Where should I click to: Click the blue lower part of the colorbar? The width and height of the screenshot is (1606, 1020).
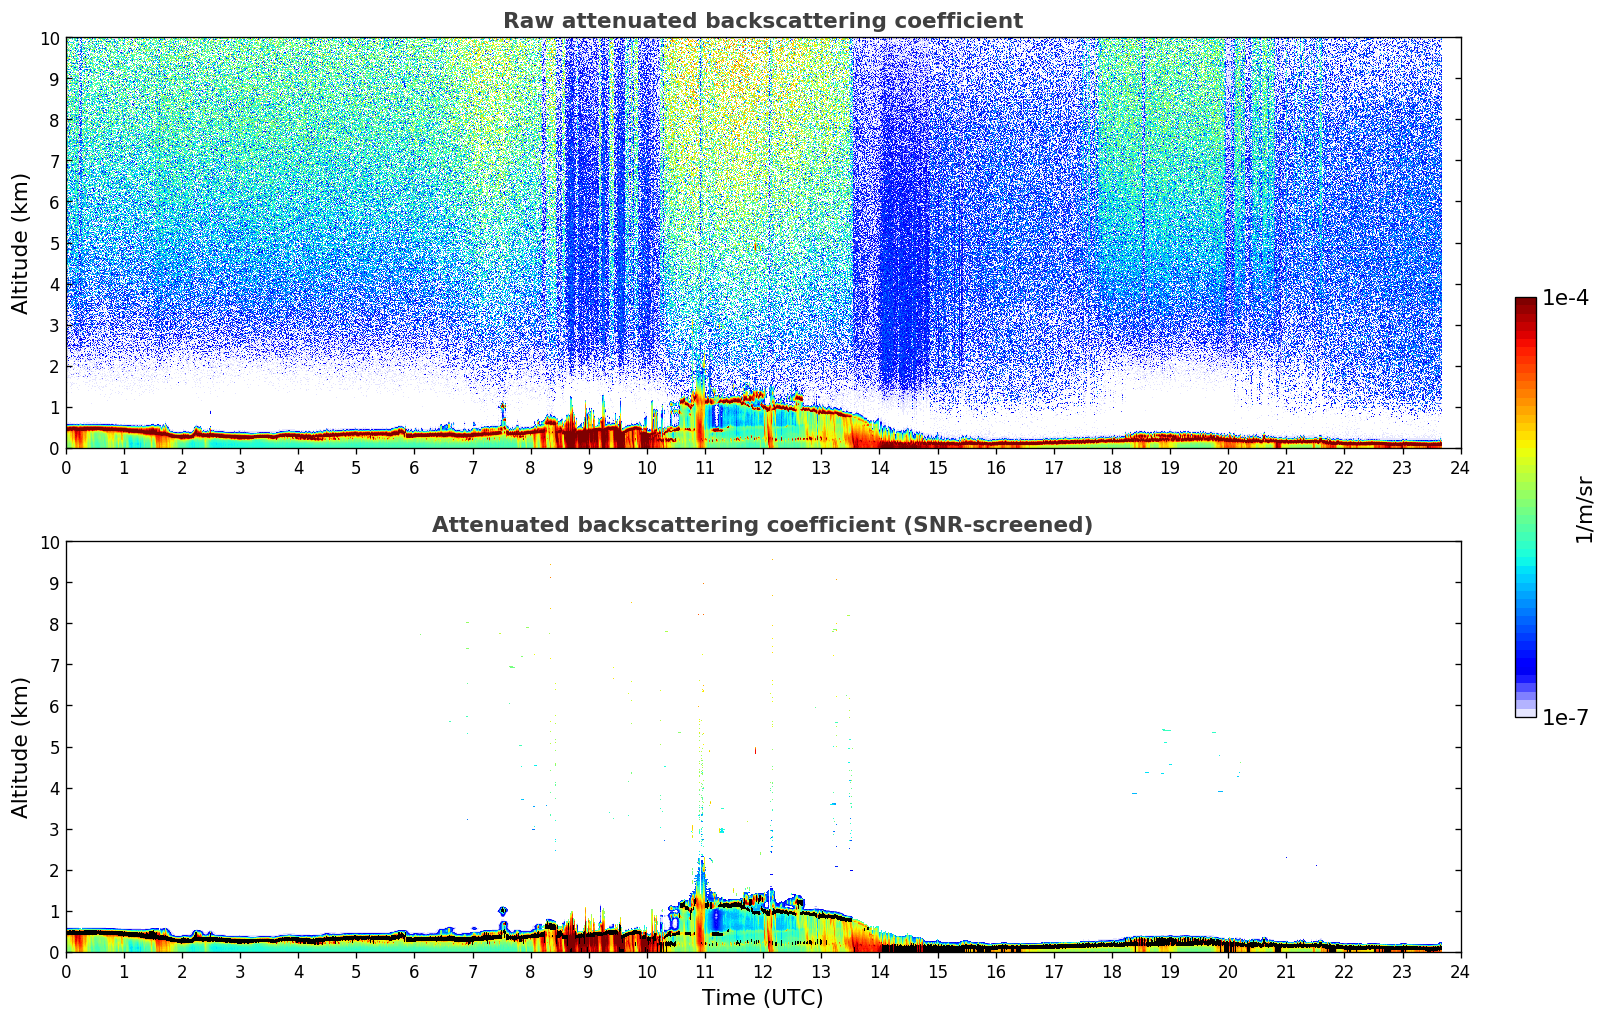pos(1525,650)
